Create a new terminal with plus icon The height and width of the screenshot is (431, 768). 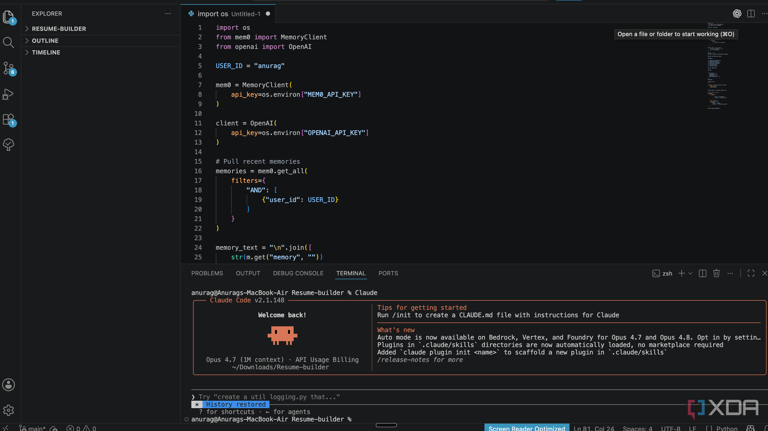[681, 273]
